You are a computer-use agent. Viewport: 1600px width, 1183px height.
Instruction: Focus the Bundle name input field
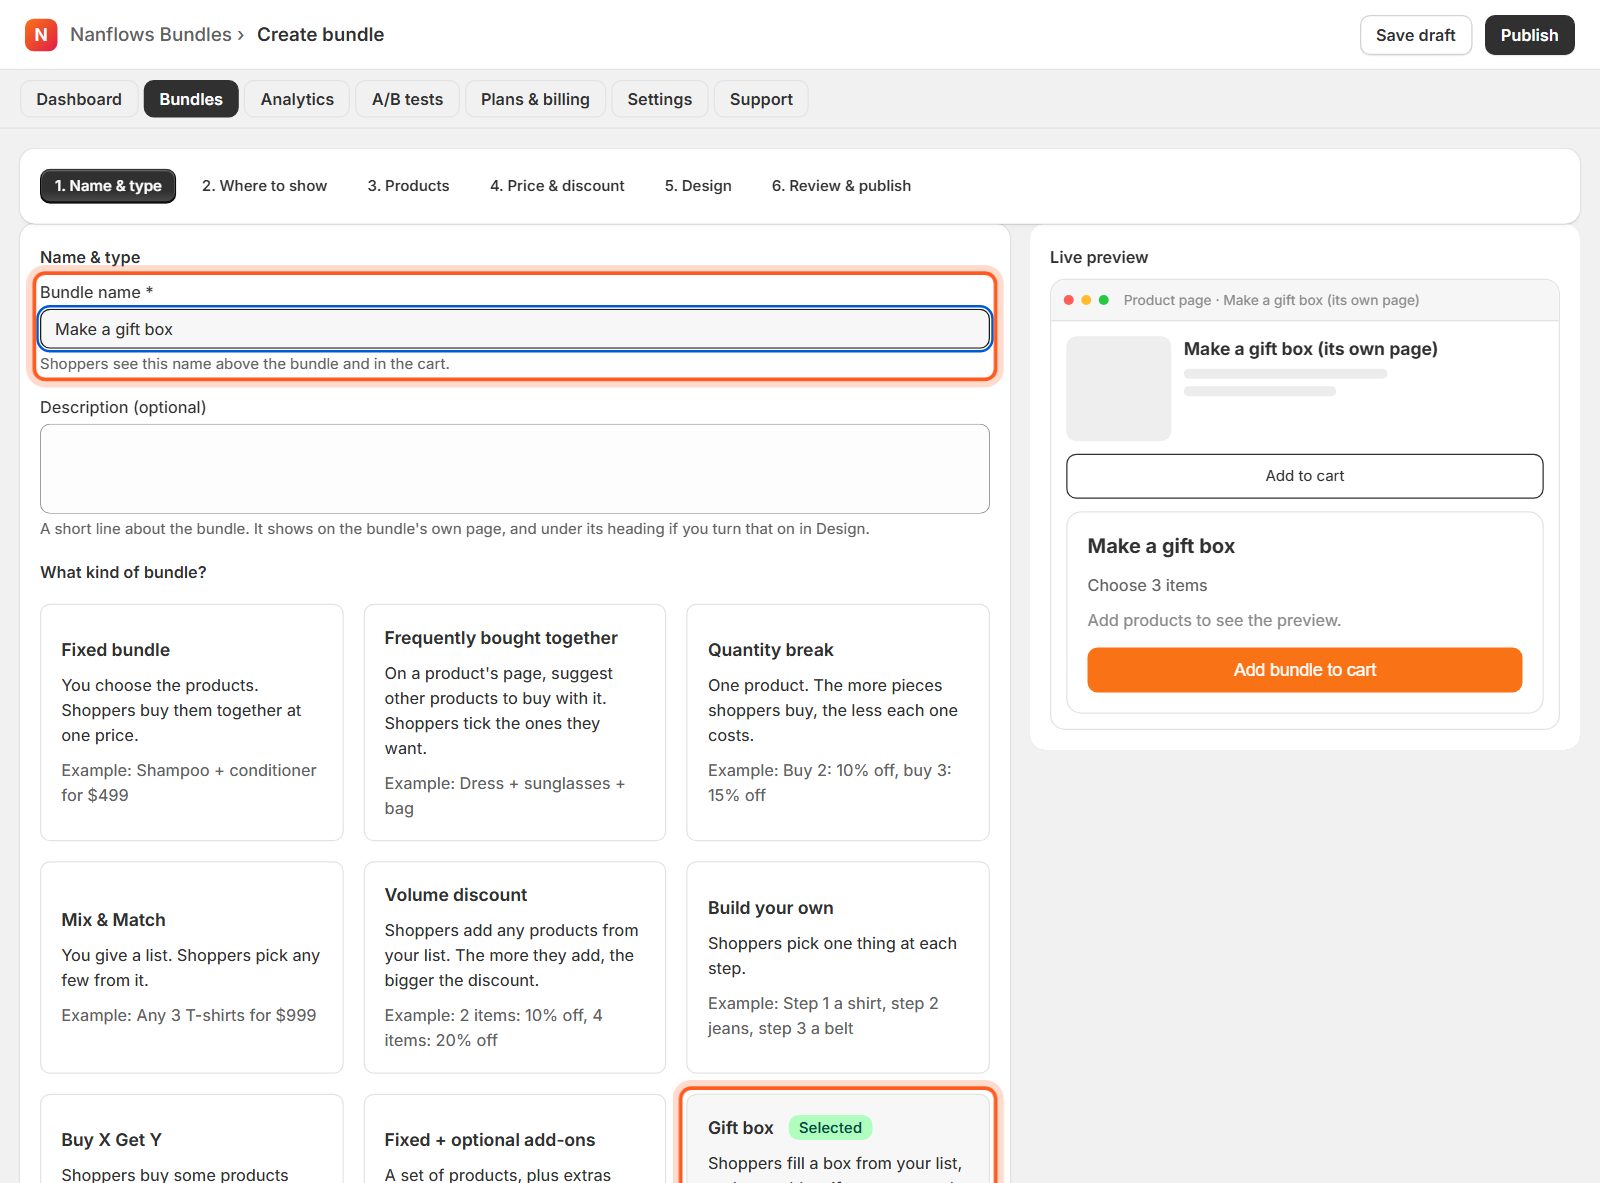[515, 329]
